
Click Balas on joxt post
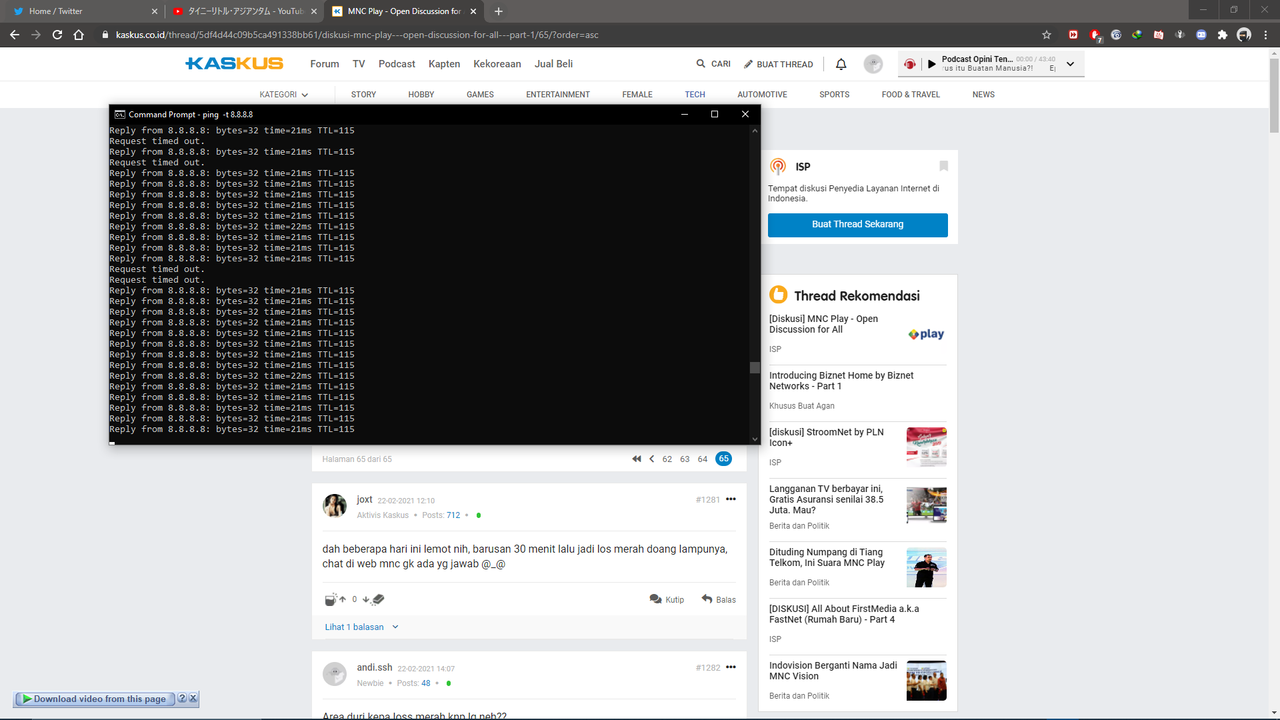point(718,599)
